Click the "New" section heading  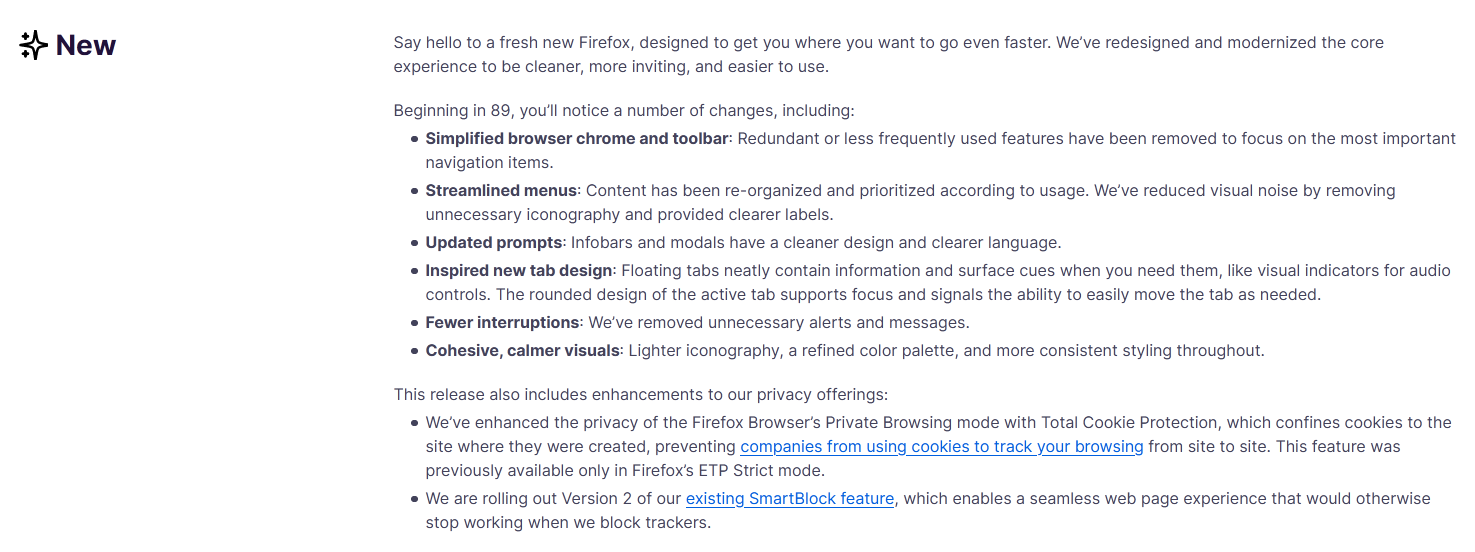pyautogui.click(x=86, y=45)
